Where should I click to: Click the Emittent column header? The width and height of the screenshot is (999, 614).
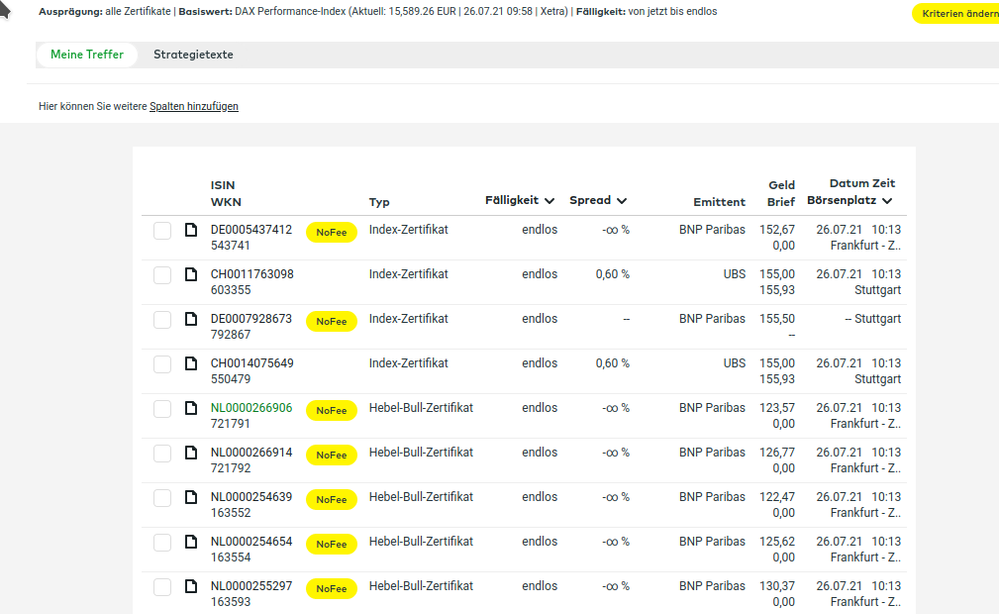(719, 202)
